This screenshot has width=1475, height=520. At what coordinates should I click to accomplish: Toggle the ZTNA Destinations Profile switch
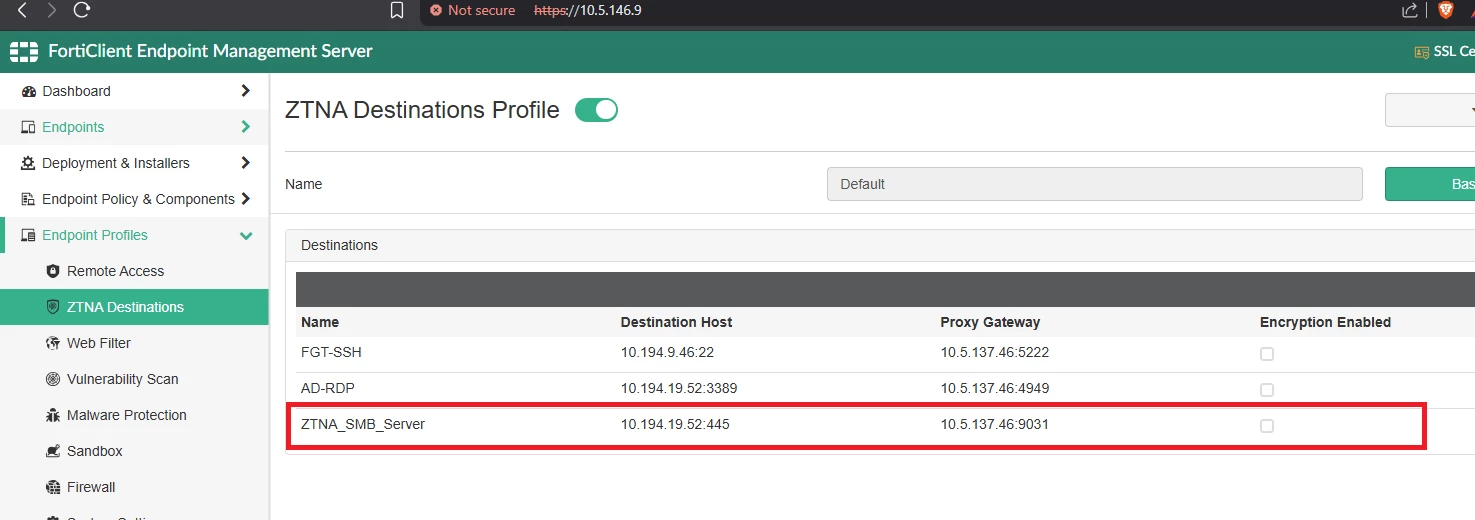[x=597, y=110]
